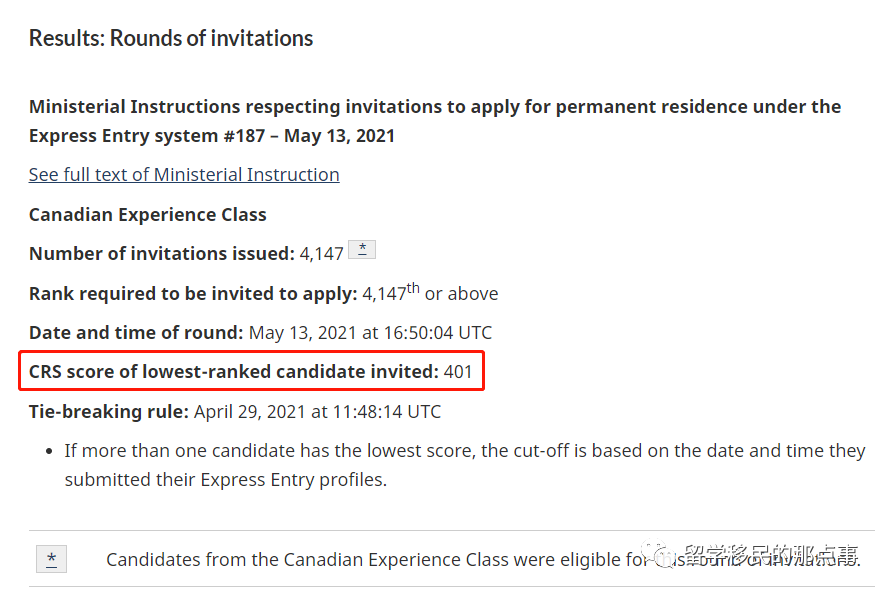Image resolution: width=887 pixels, height=594 pixels.
Task: Click the WeChat logo watermark icon
Action: (662, 555)
